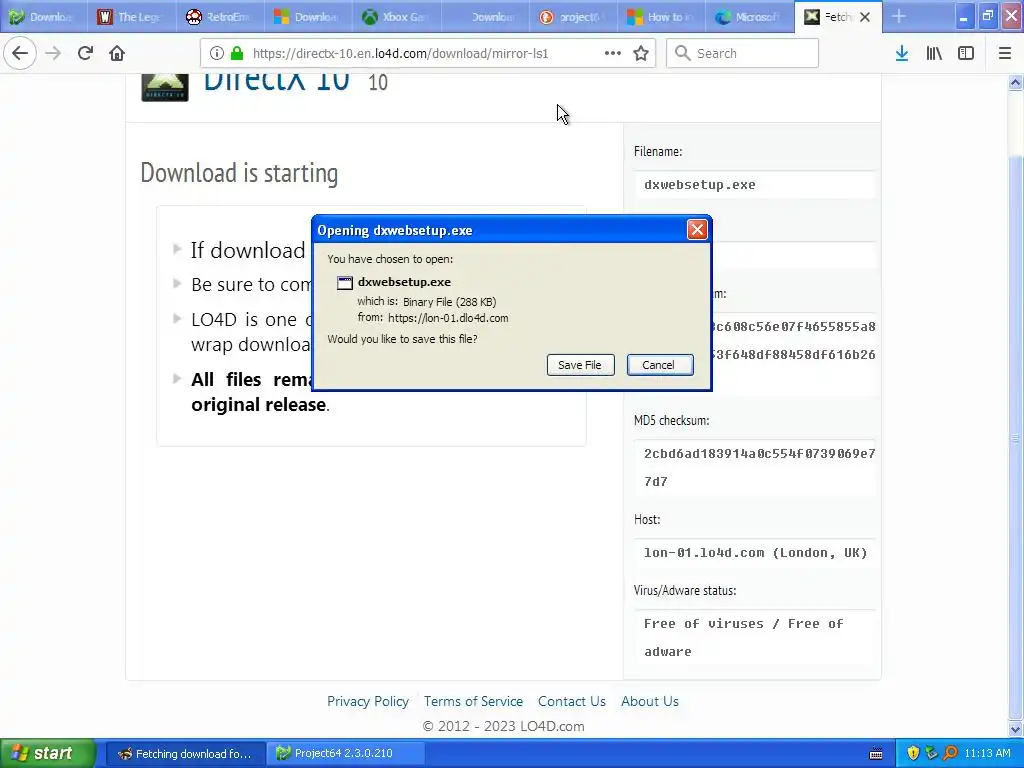Viewport: 1024px width, 768px height.
Task: Open a new tab with plus
Action: tap(899, 17)
